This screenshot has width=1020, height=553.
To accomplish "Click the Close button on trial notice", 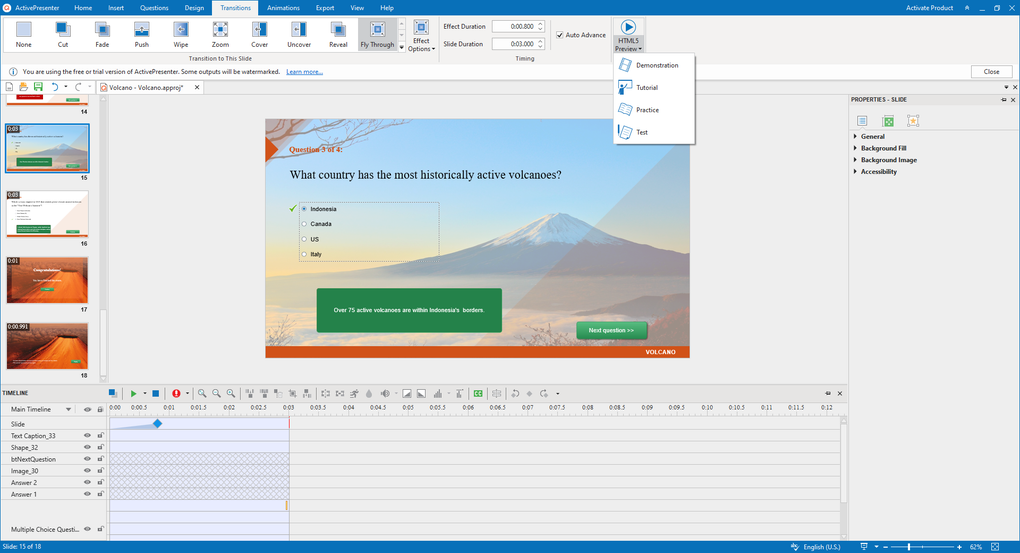I will 991,72.
